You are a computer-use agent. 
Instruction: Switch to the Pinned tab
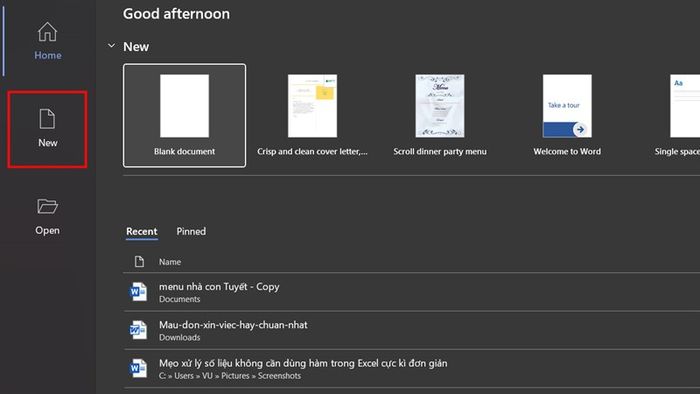tap(191, 231)
